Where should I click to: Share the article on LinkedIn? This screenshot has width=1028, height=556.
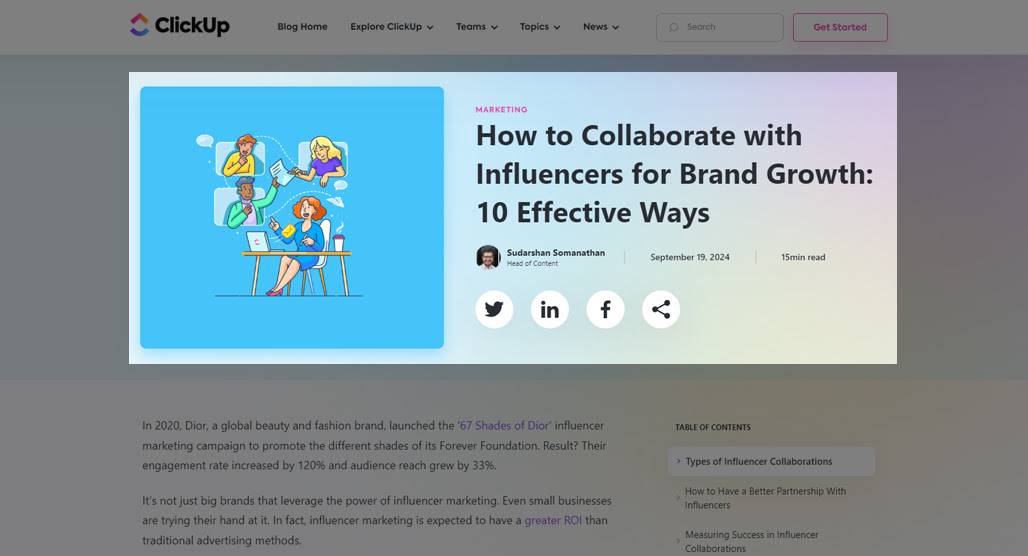coord(549,309)
